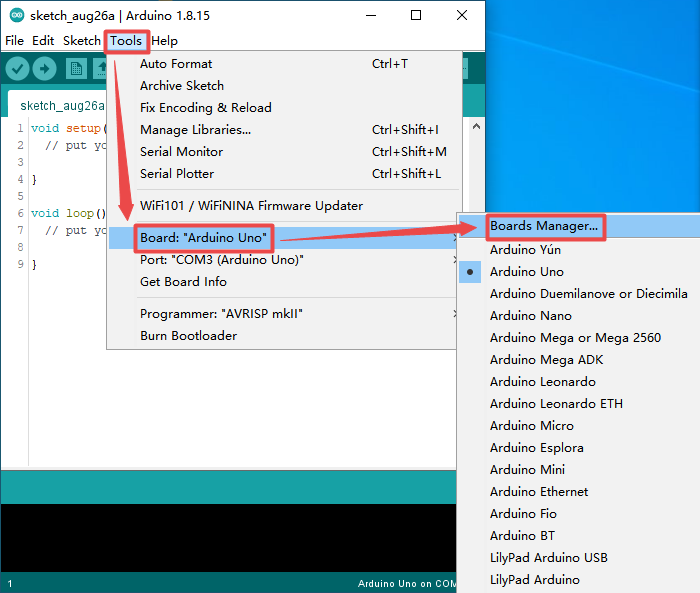Click the "void setup" code line
The height and width of the screenshot is (593, 700).
[x=69, y=129]
